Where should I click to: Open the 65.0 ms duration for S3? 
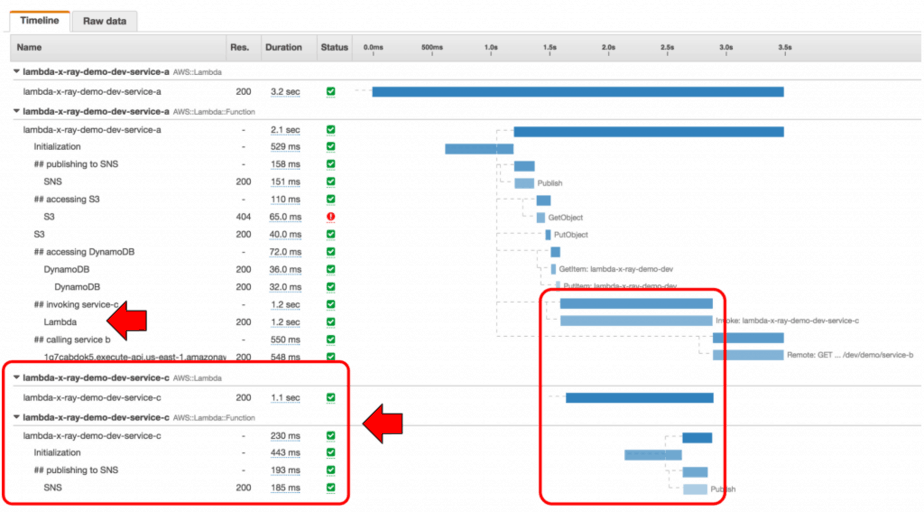283,217
